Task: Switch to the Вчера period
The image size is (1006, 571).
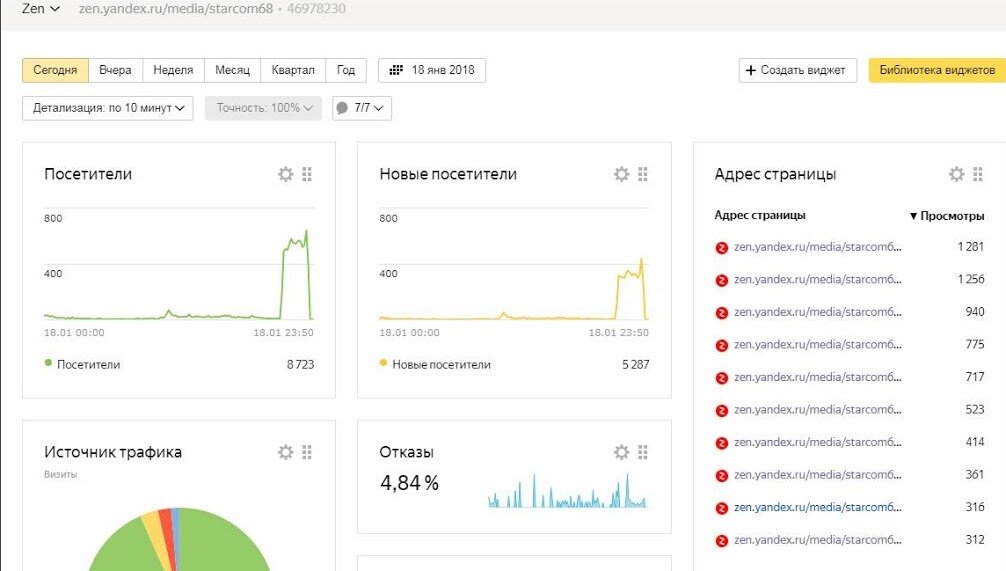Action: [x=115, y=70]
